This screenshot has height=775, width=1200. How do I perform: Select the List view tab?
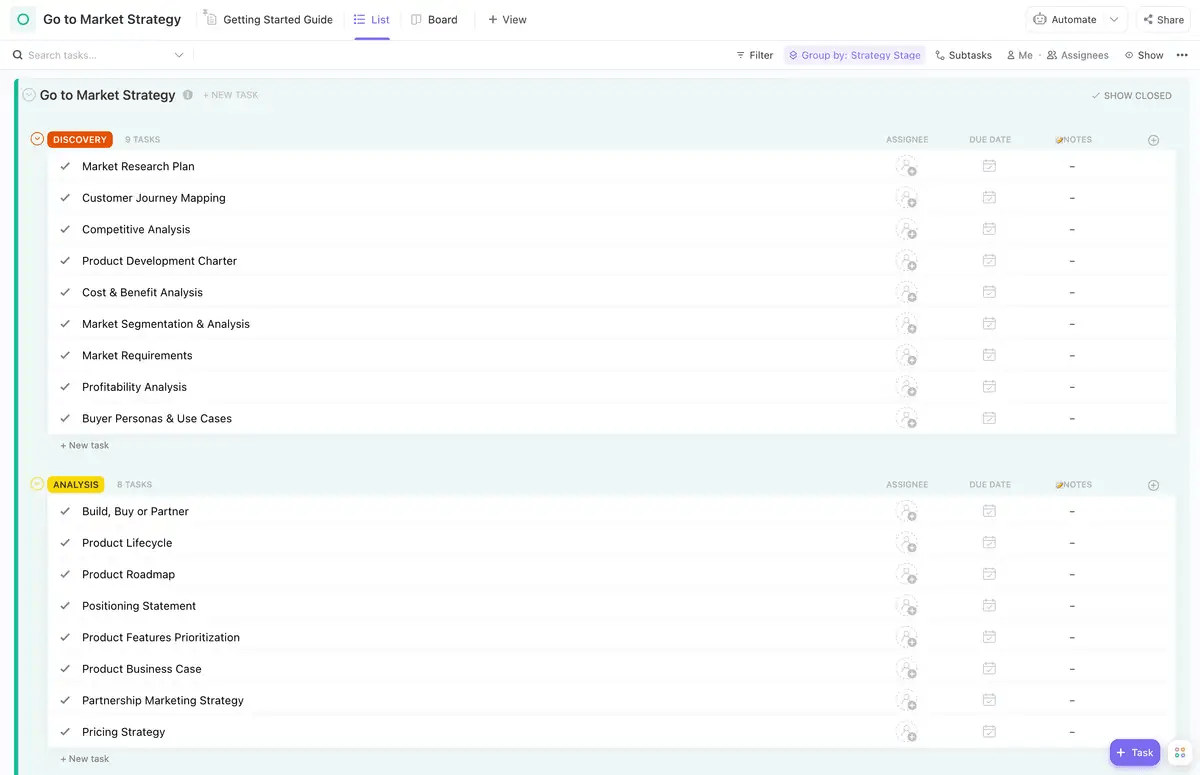372,19
